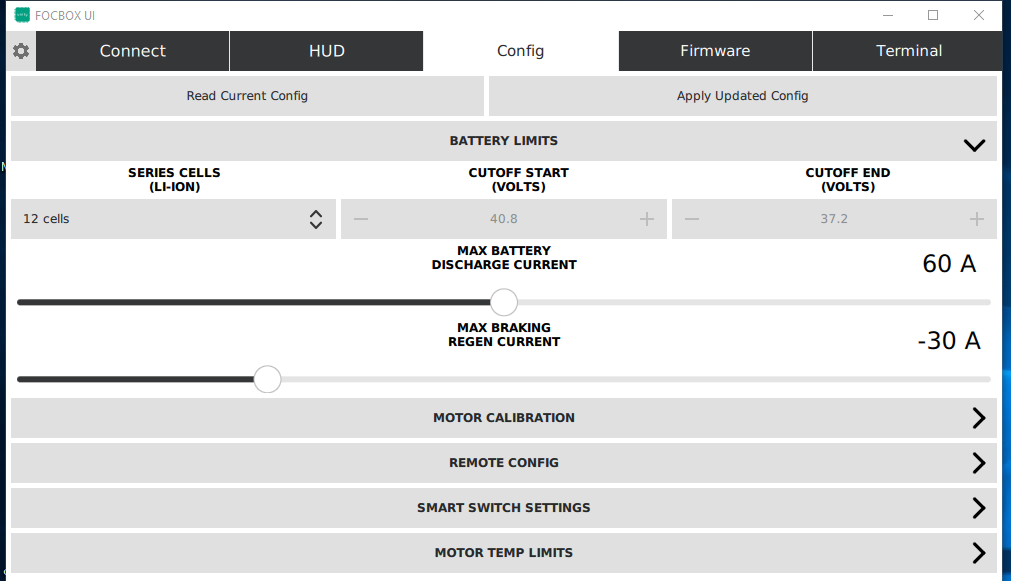Increase cutoff start volts with plus

pos(647,219)
